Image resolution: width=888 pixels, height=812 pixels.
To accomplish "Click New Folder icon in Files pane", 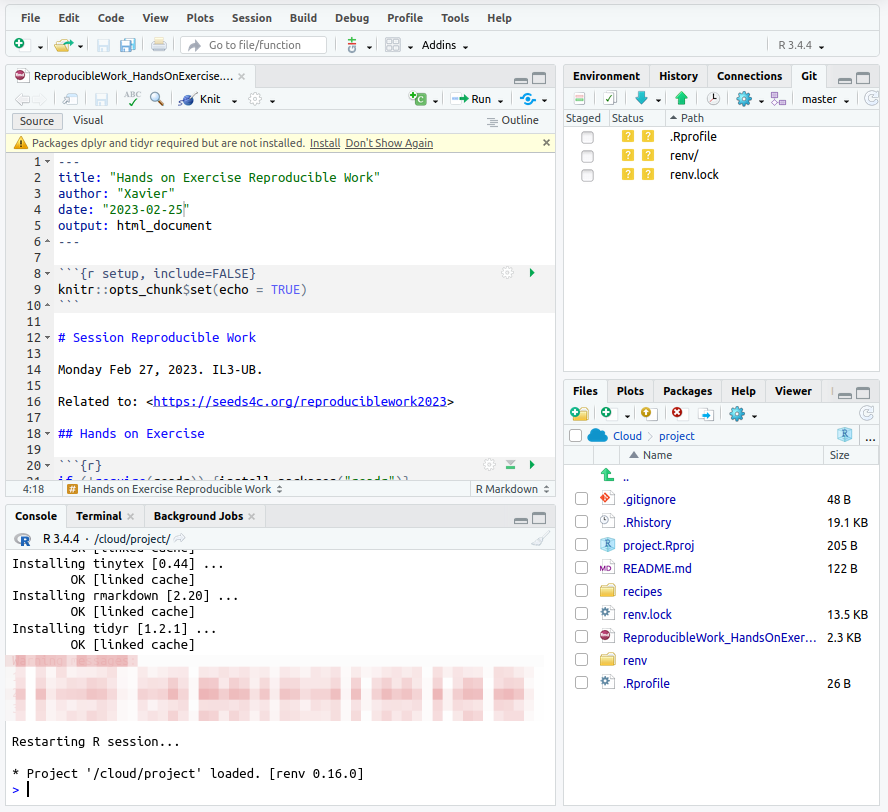I will (579, 414).
